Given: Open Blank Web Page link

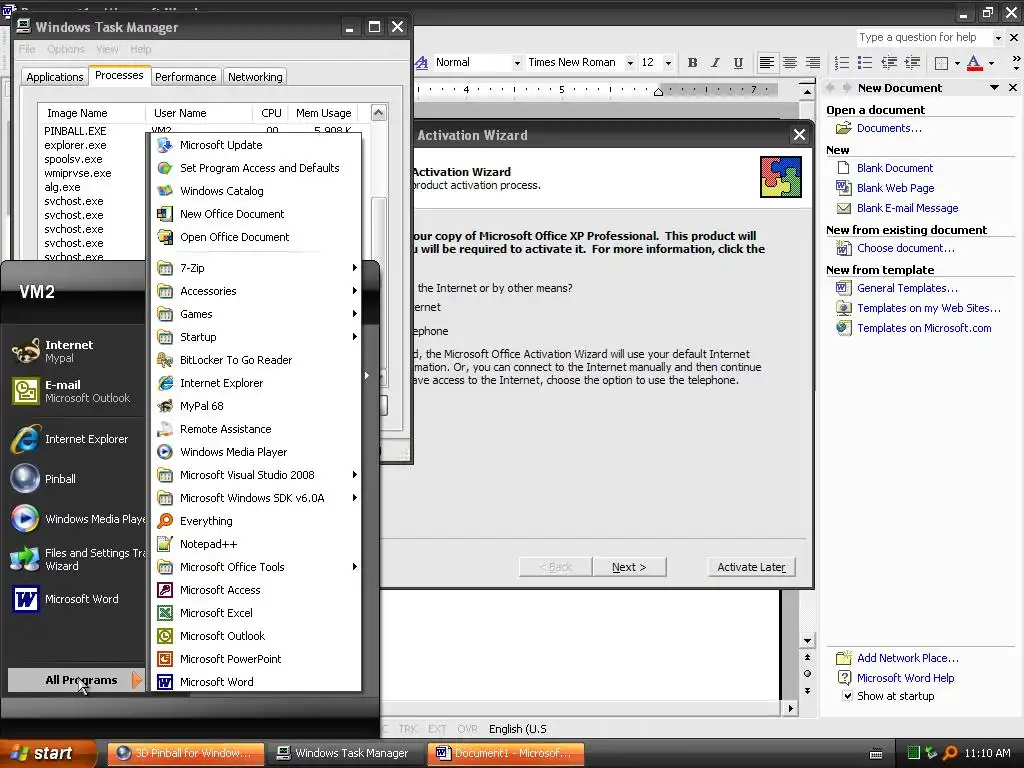Looking at the screenshot, I should [x=895, y=188].
